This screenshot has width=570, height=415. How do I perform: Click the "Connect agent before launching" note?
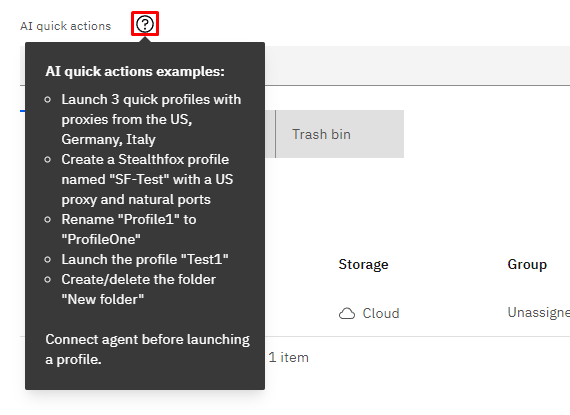pyautogui.click(x=148, y=349)
